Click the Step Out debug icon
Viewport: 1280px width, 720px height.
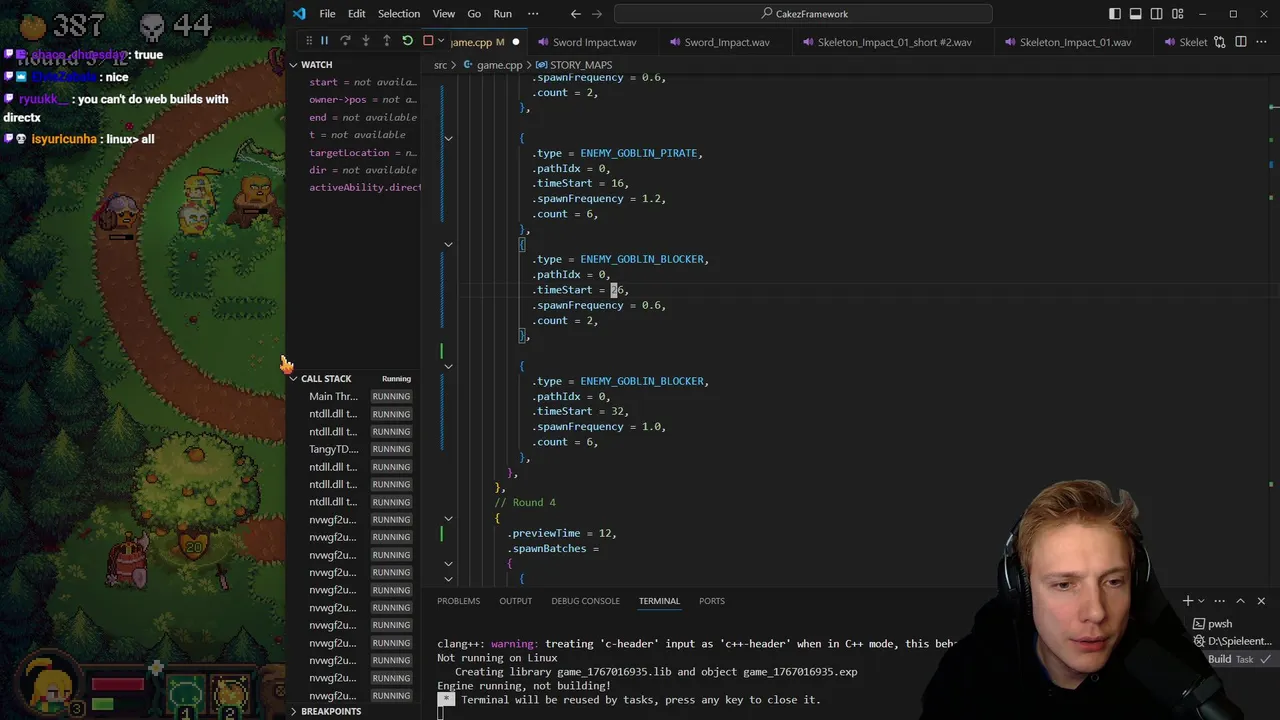tap(386, 41)
